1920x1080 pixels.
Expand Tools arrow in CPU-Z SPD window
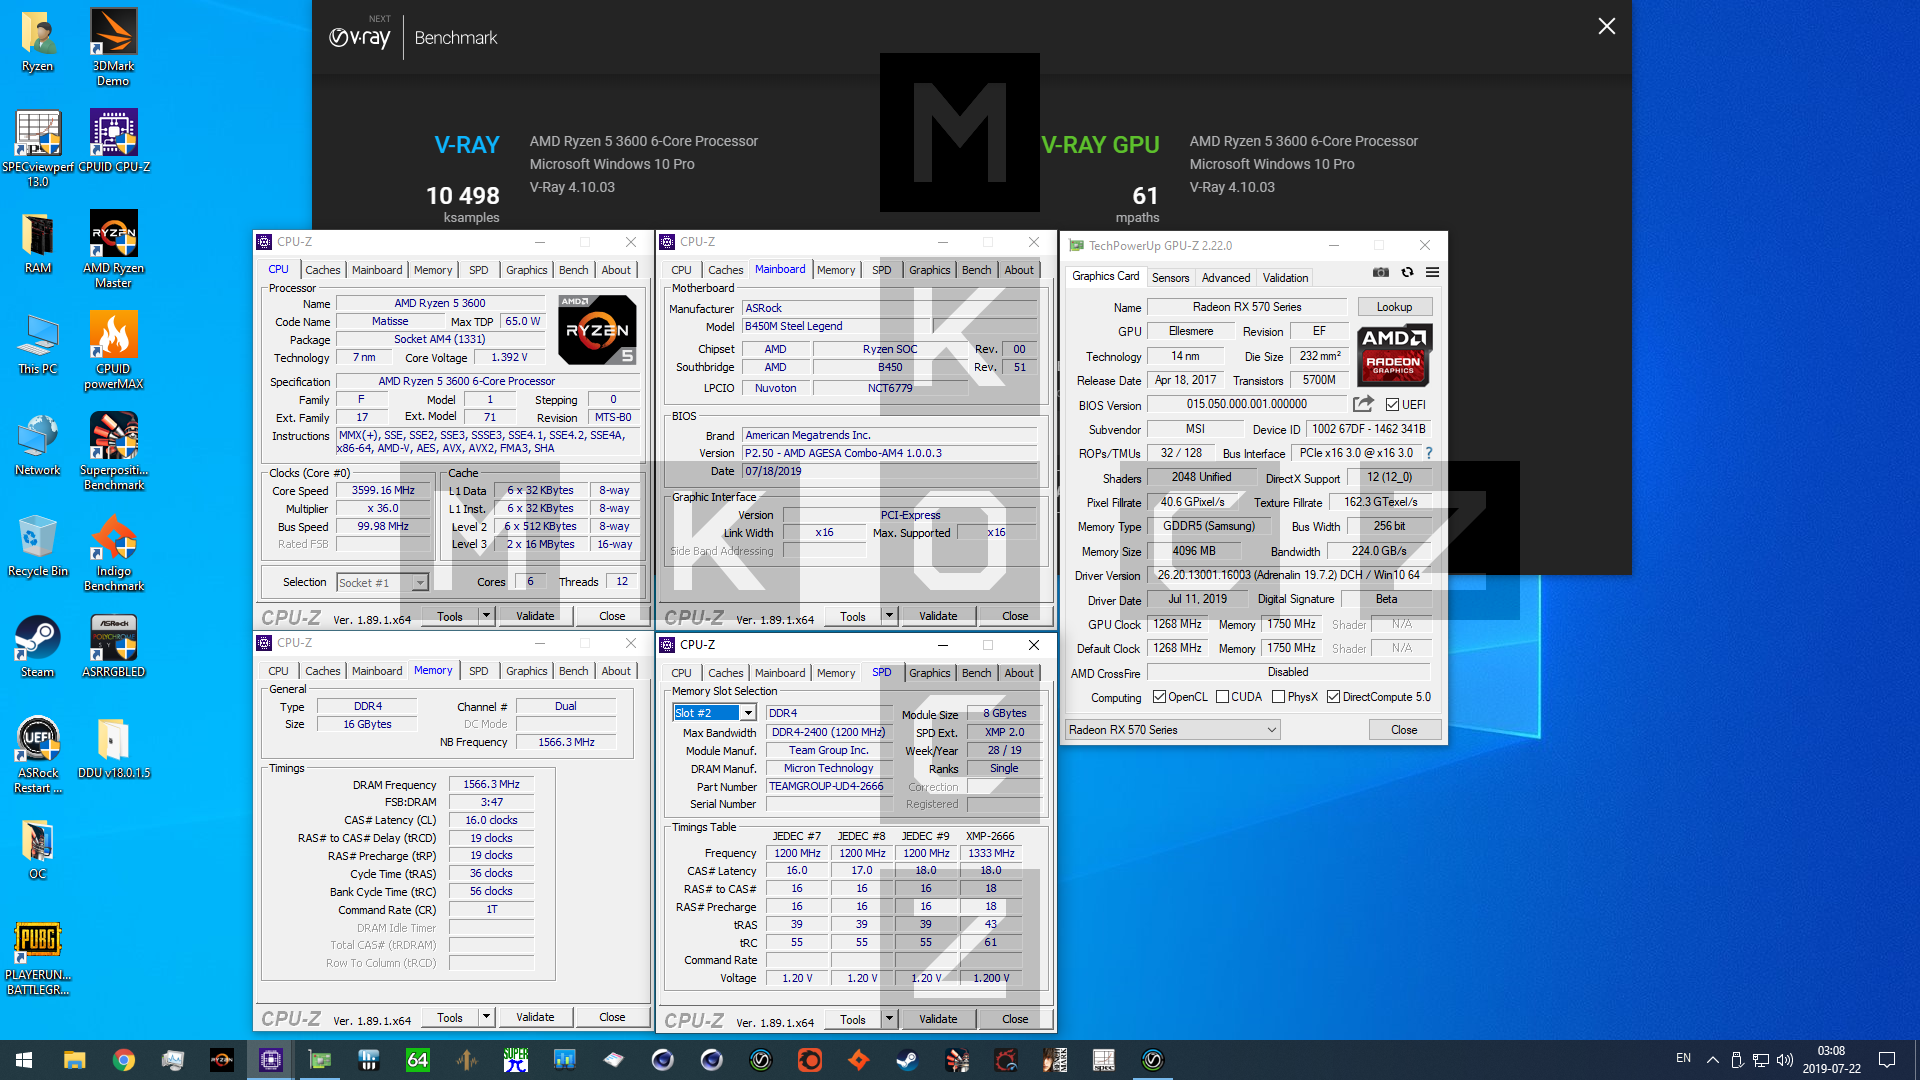point(889,1019)
